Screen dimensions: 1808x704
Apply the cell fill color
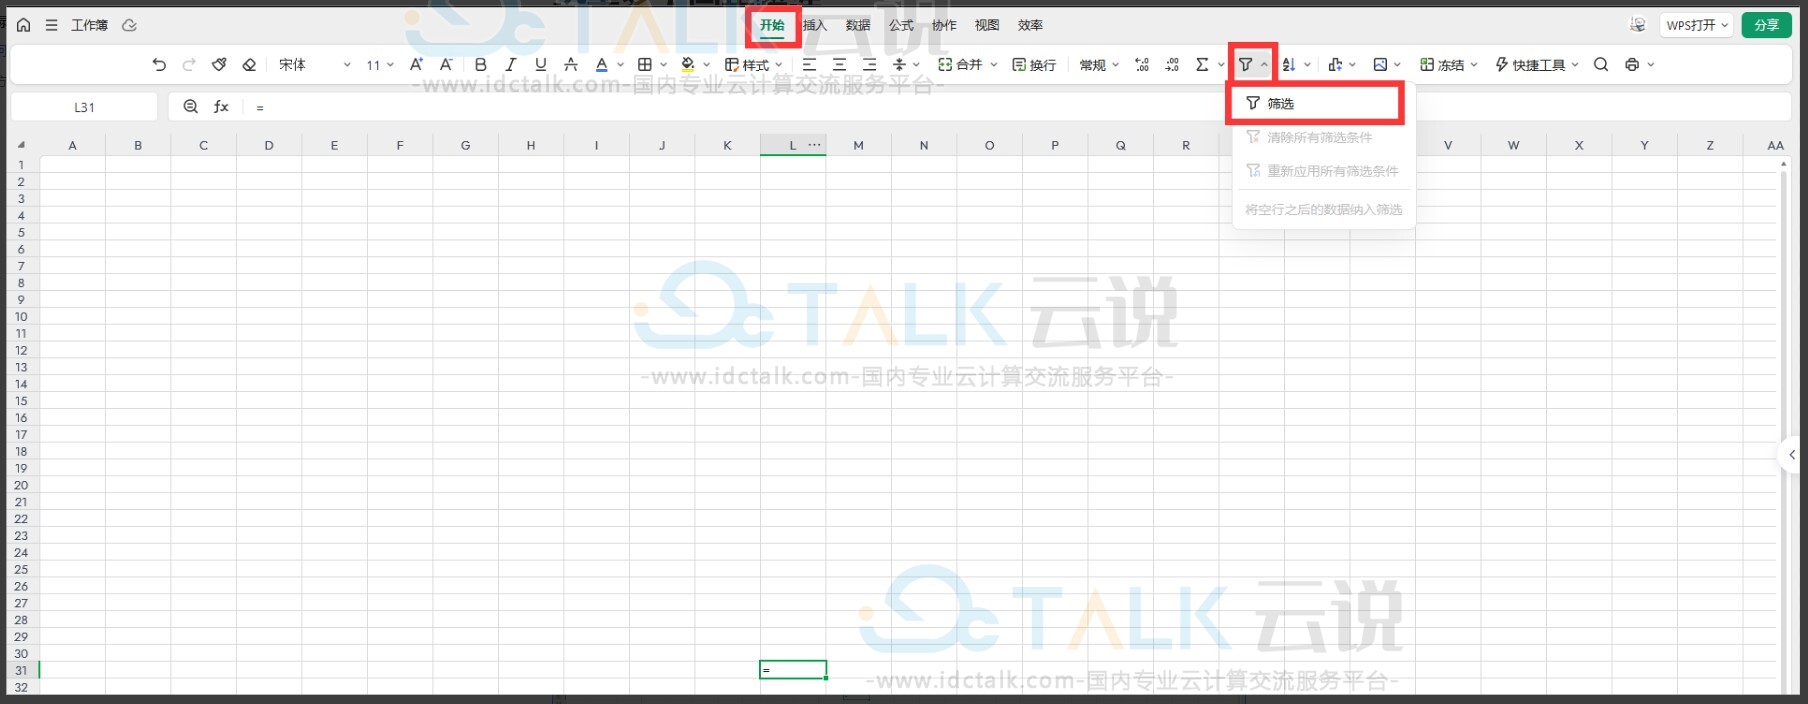688,65
